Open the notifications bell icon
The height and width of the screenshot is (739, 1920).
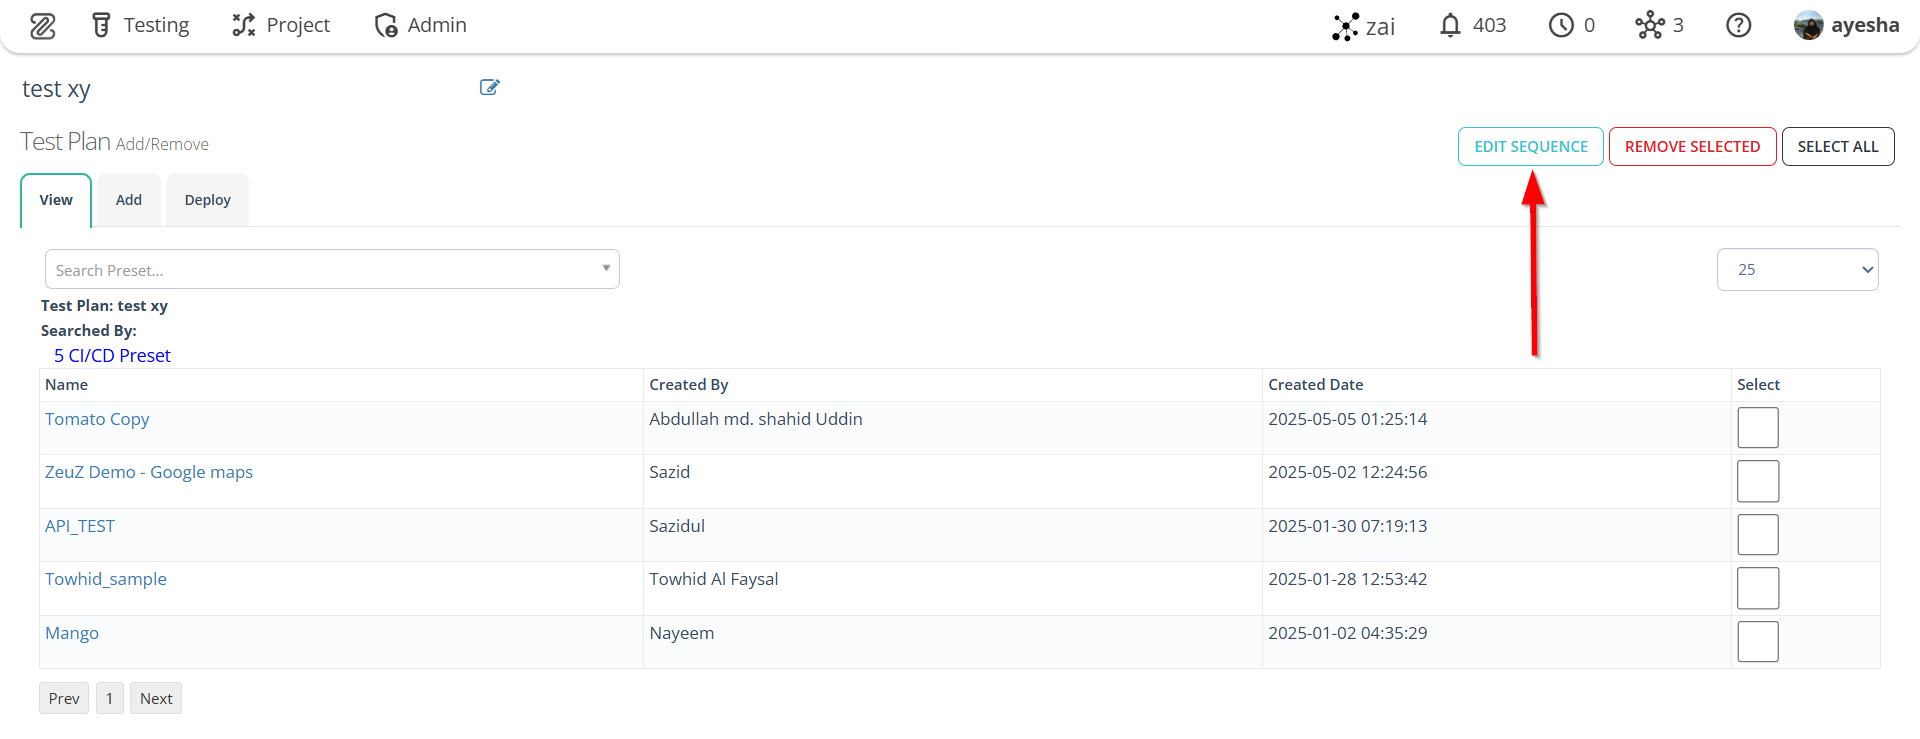point(1450,25)
